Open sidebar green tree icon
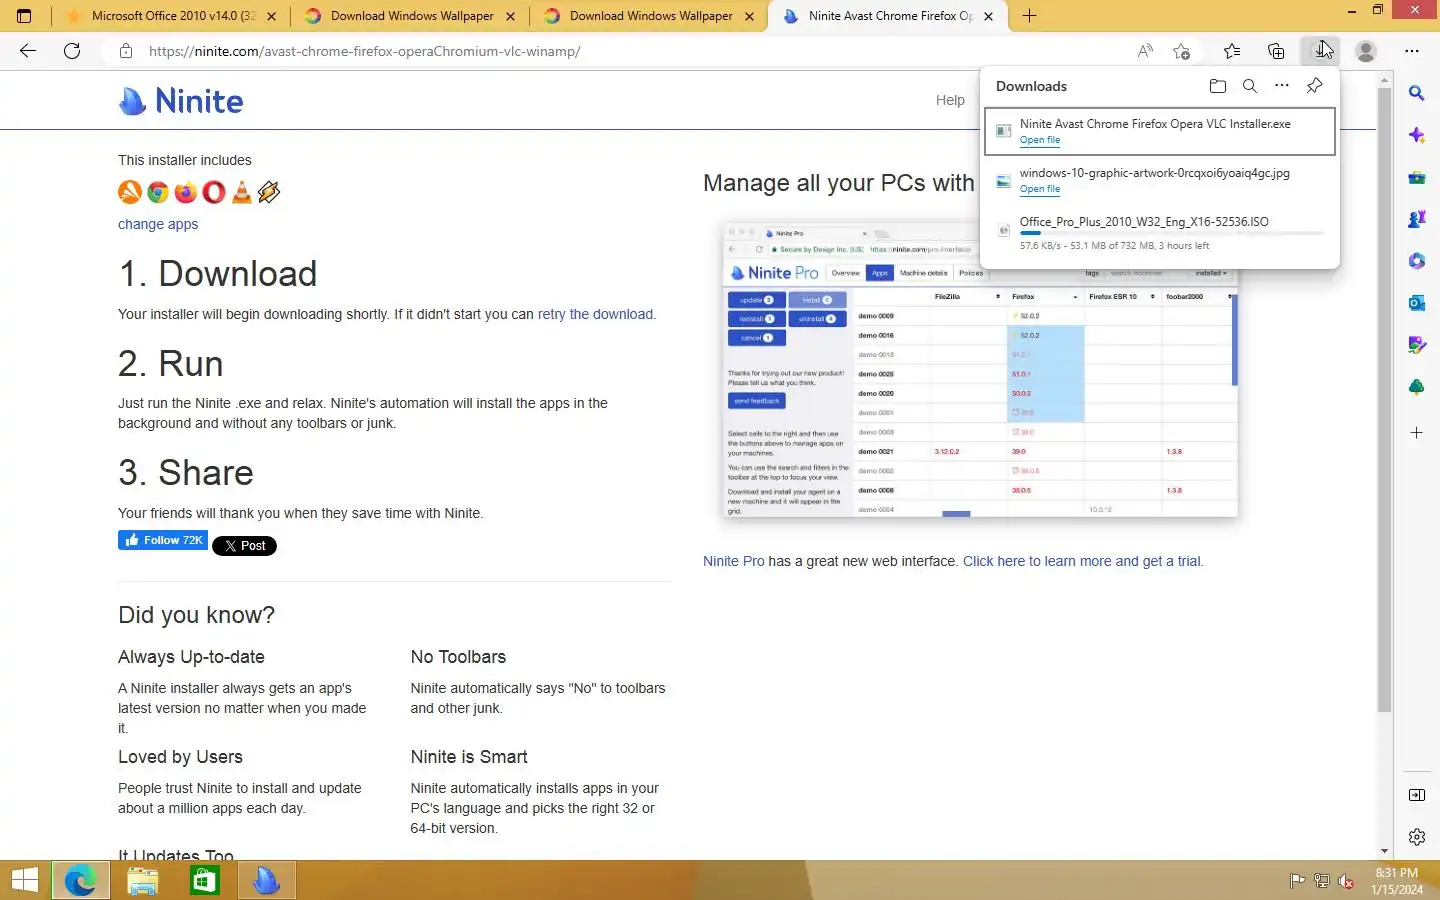Viewport: 1440px width, 900px height. click(1417, 387)
